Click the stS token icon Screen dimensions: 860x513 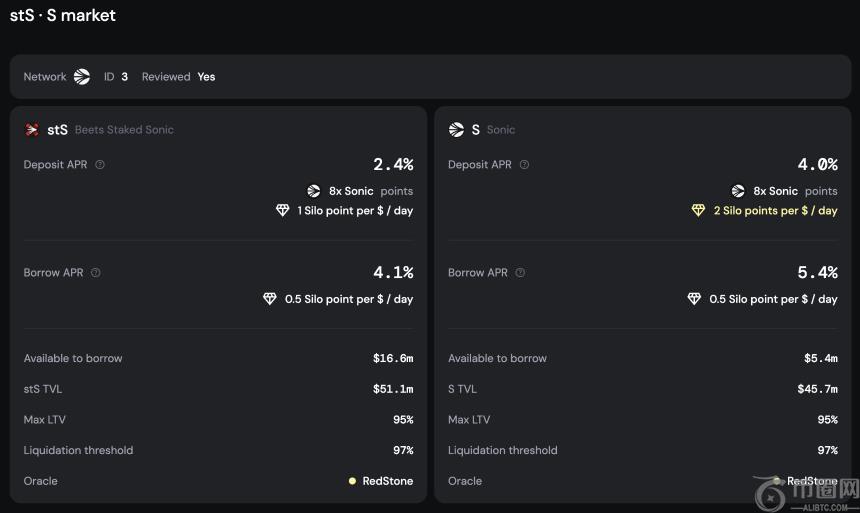click(32, 130)
